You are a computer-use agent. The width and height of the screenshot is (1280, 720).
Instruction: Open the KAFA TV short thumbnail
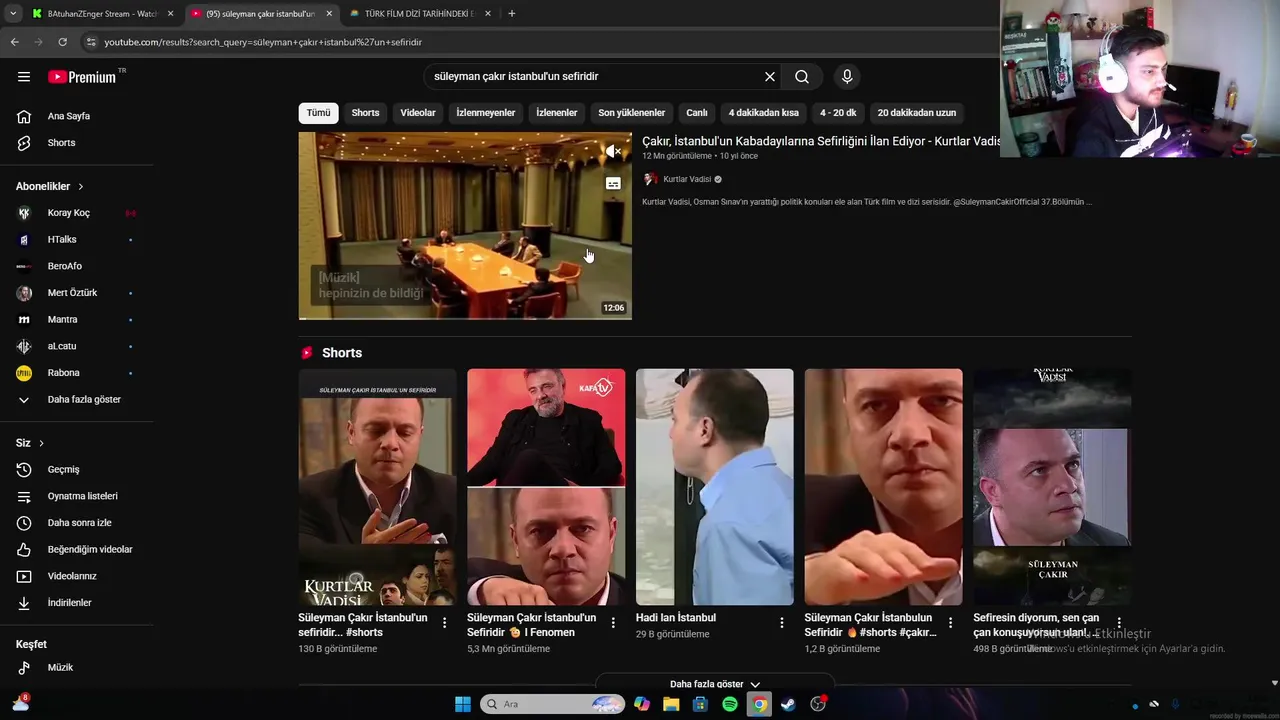[546, 487]
